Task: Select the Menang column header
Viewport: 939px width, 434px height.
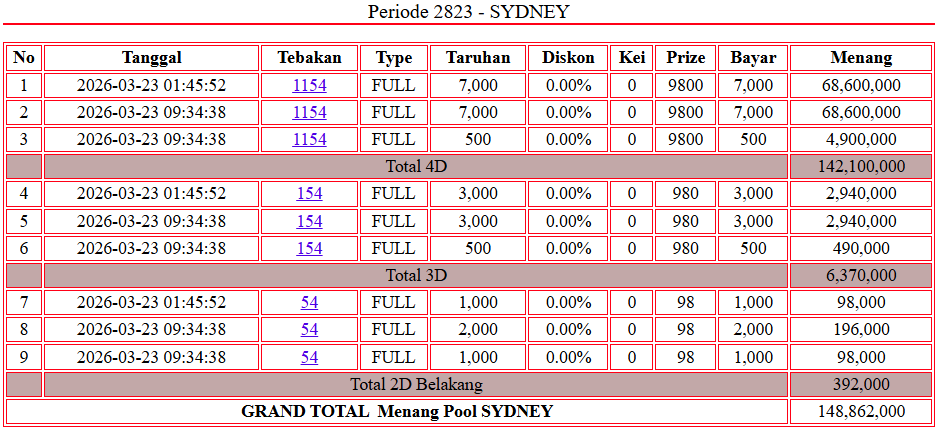Action: pyautogui.click(x=861, y=58)
